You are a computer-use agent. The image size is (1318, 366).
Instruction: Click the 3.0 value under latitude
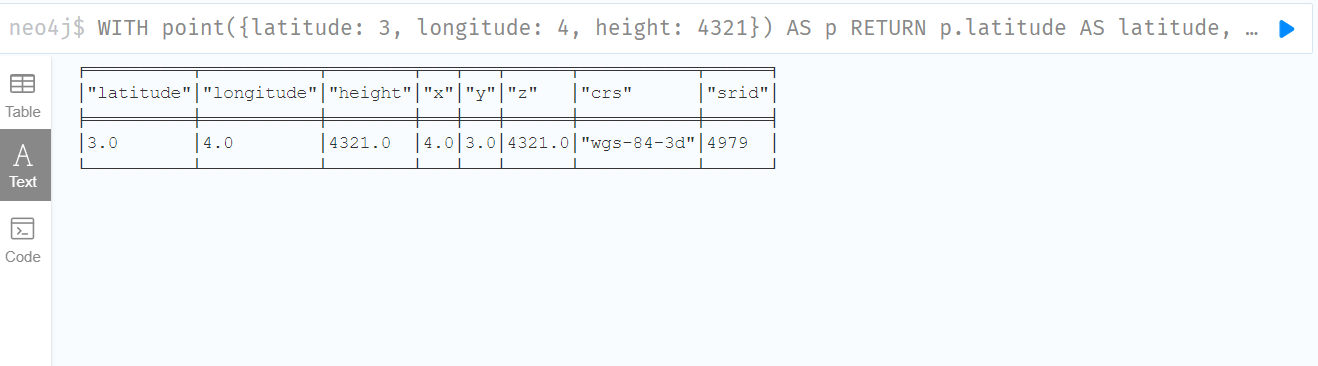tap(103, 142)
